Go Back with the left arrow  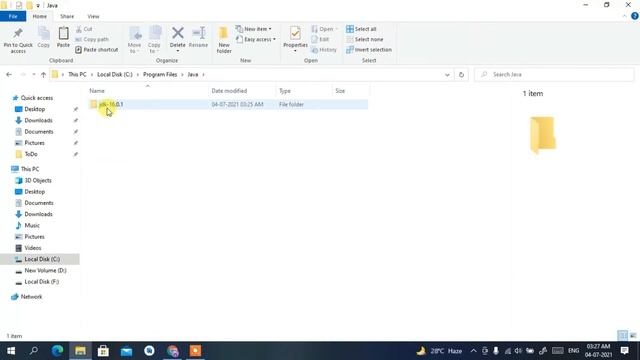(9, 75)
